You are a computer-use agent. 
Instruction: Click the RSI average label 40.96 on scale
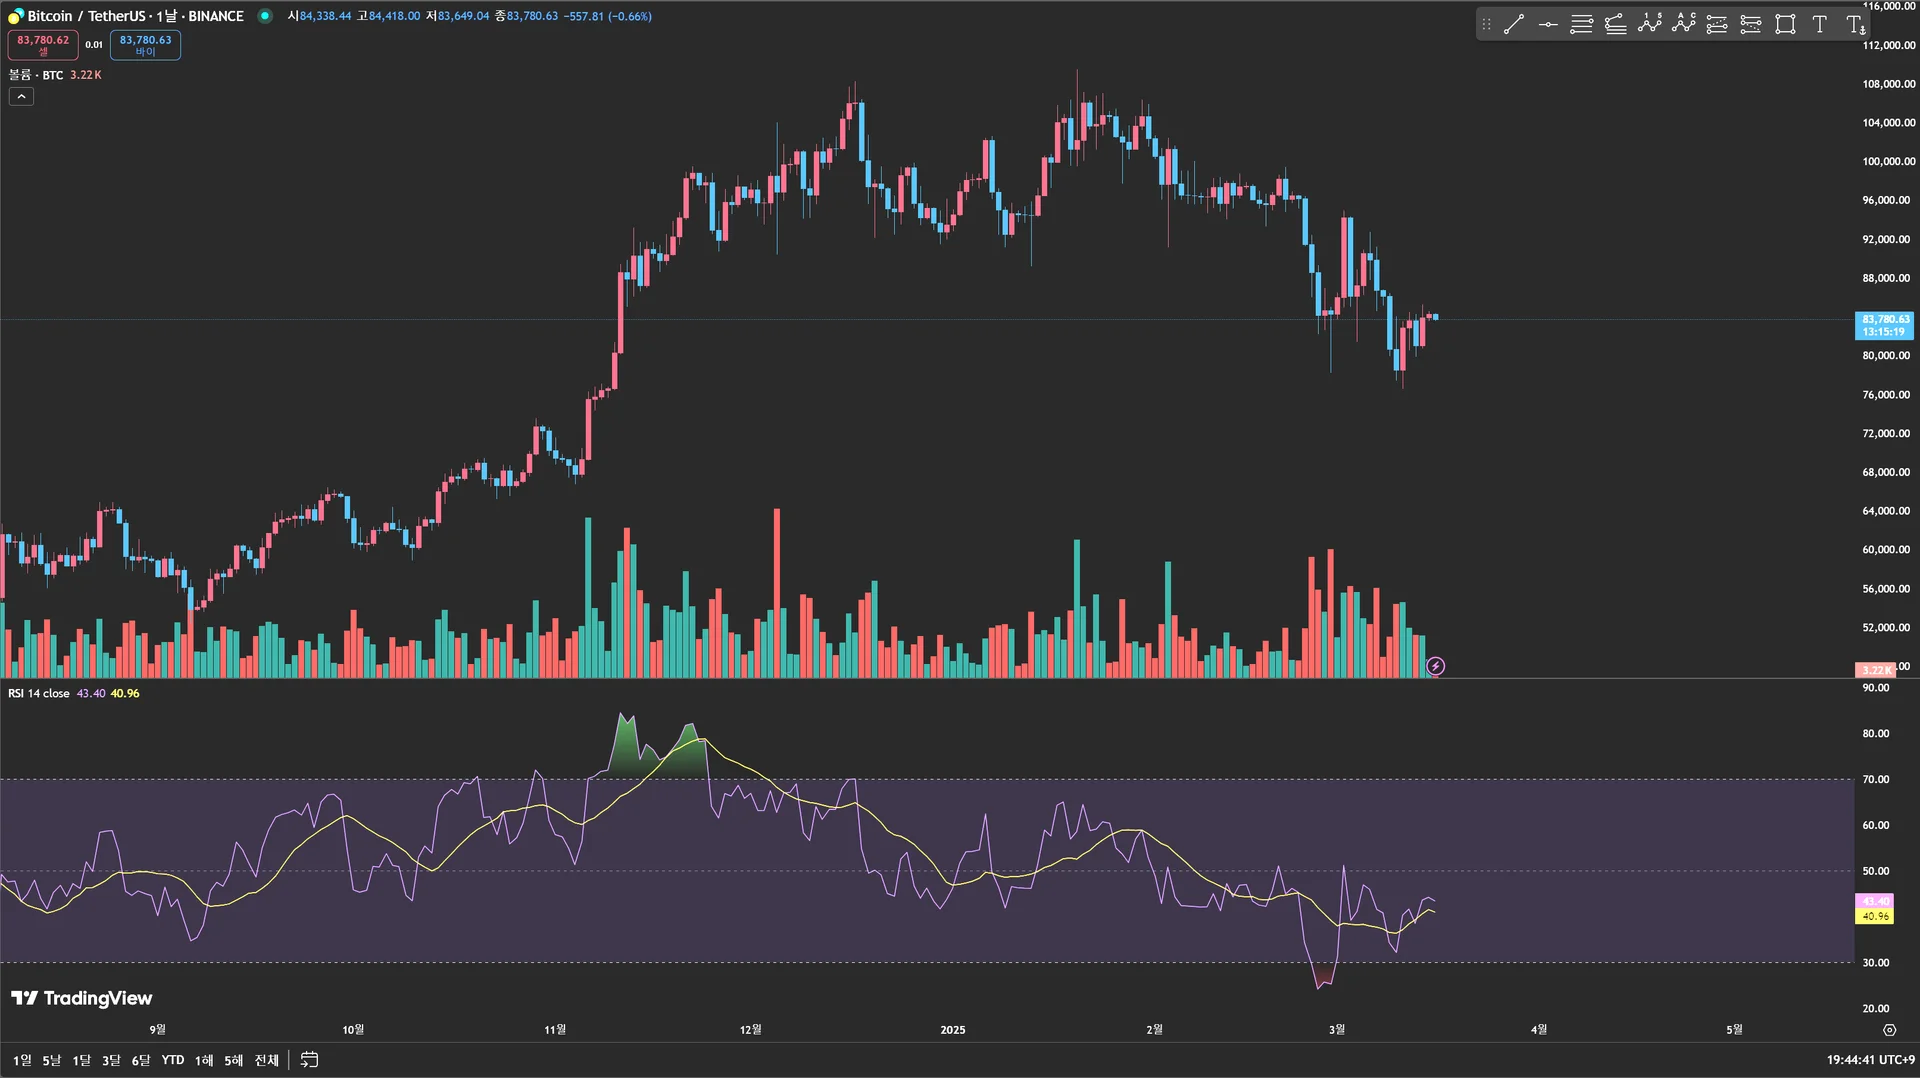1875,916
